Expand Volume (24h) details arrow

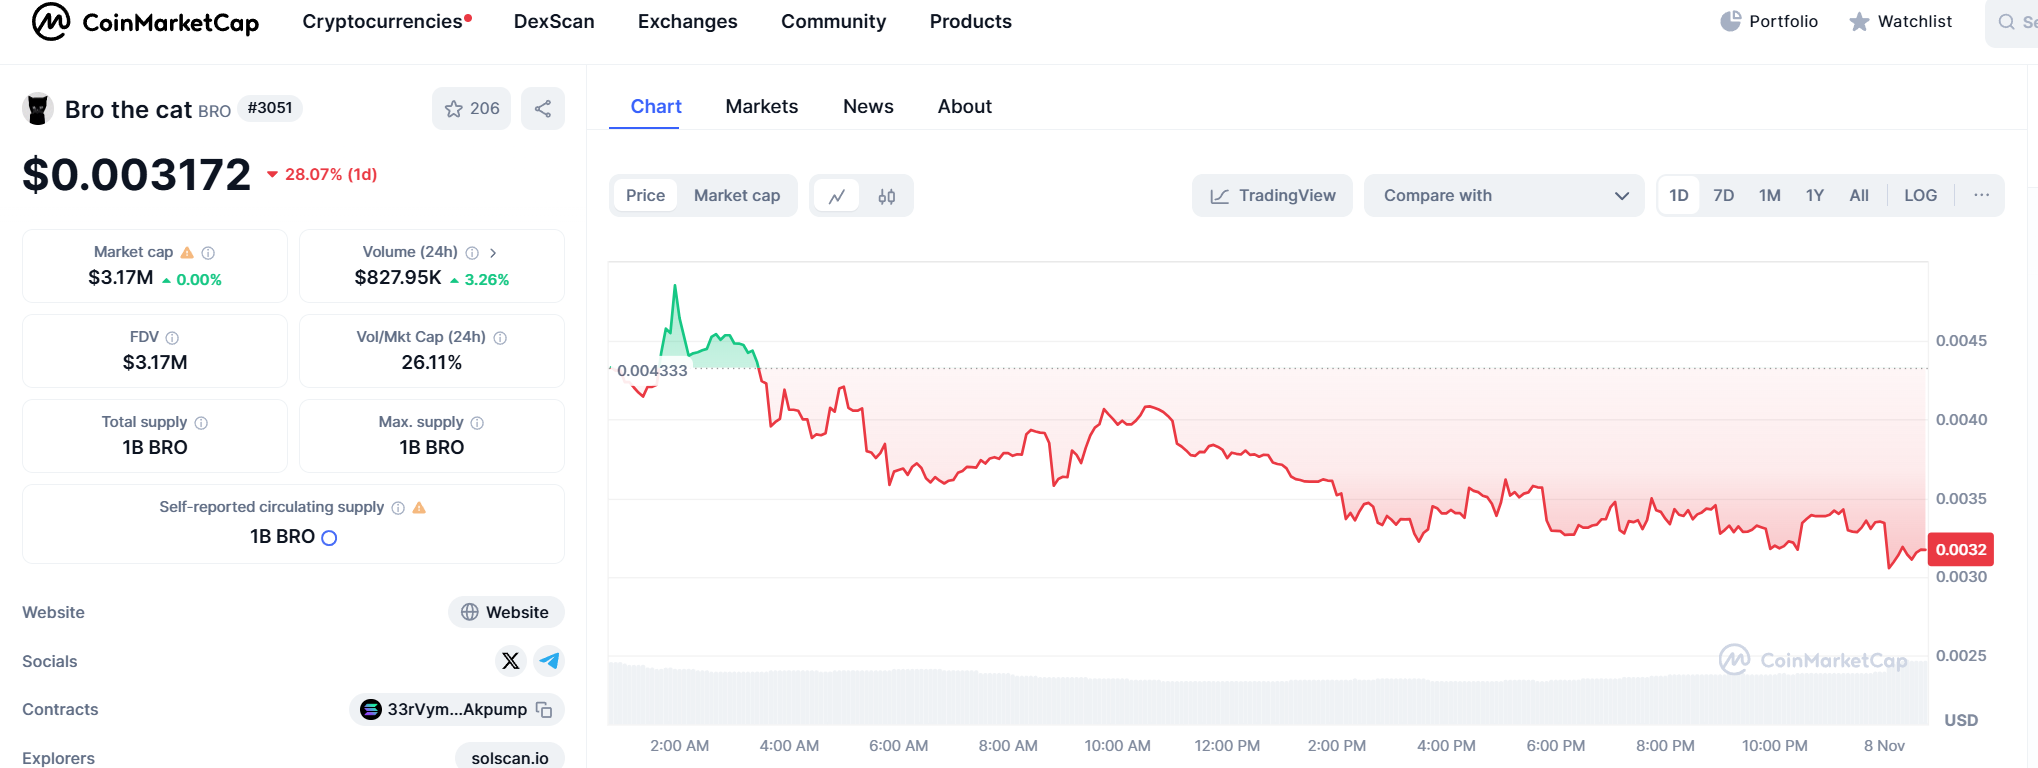(x=493, y=253)
